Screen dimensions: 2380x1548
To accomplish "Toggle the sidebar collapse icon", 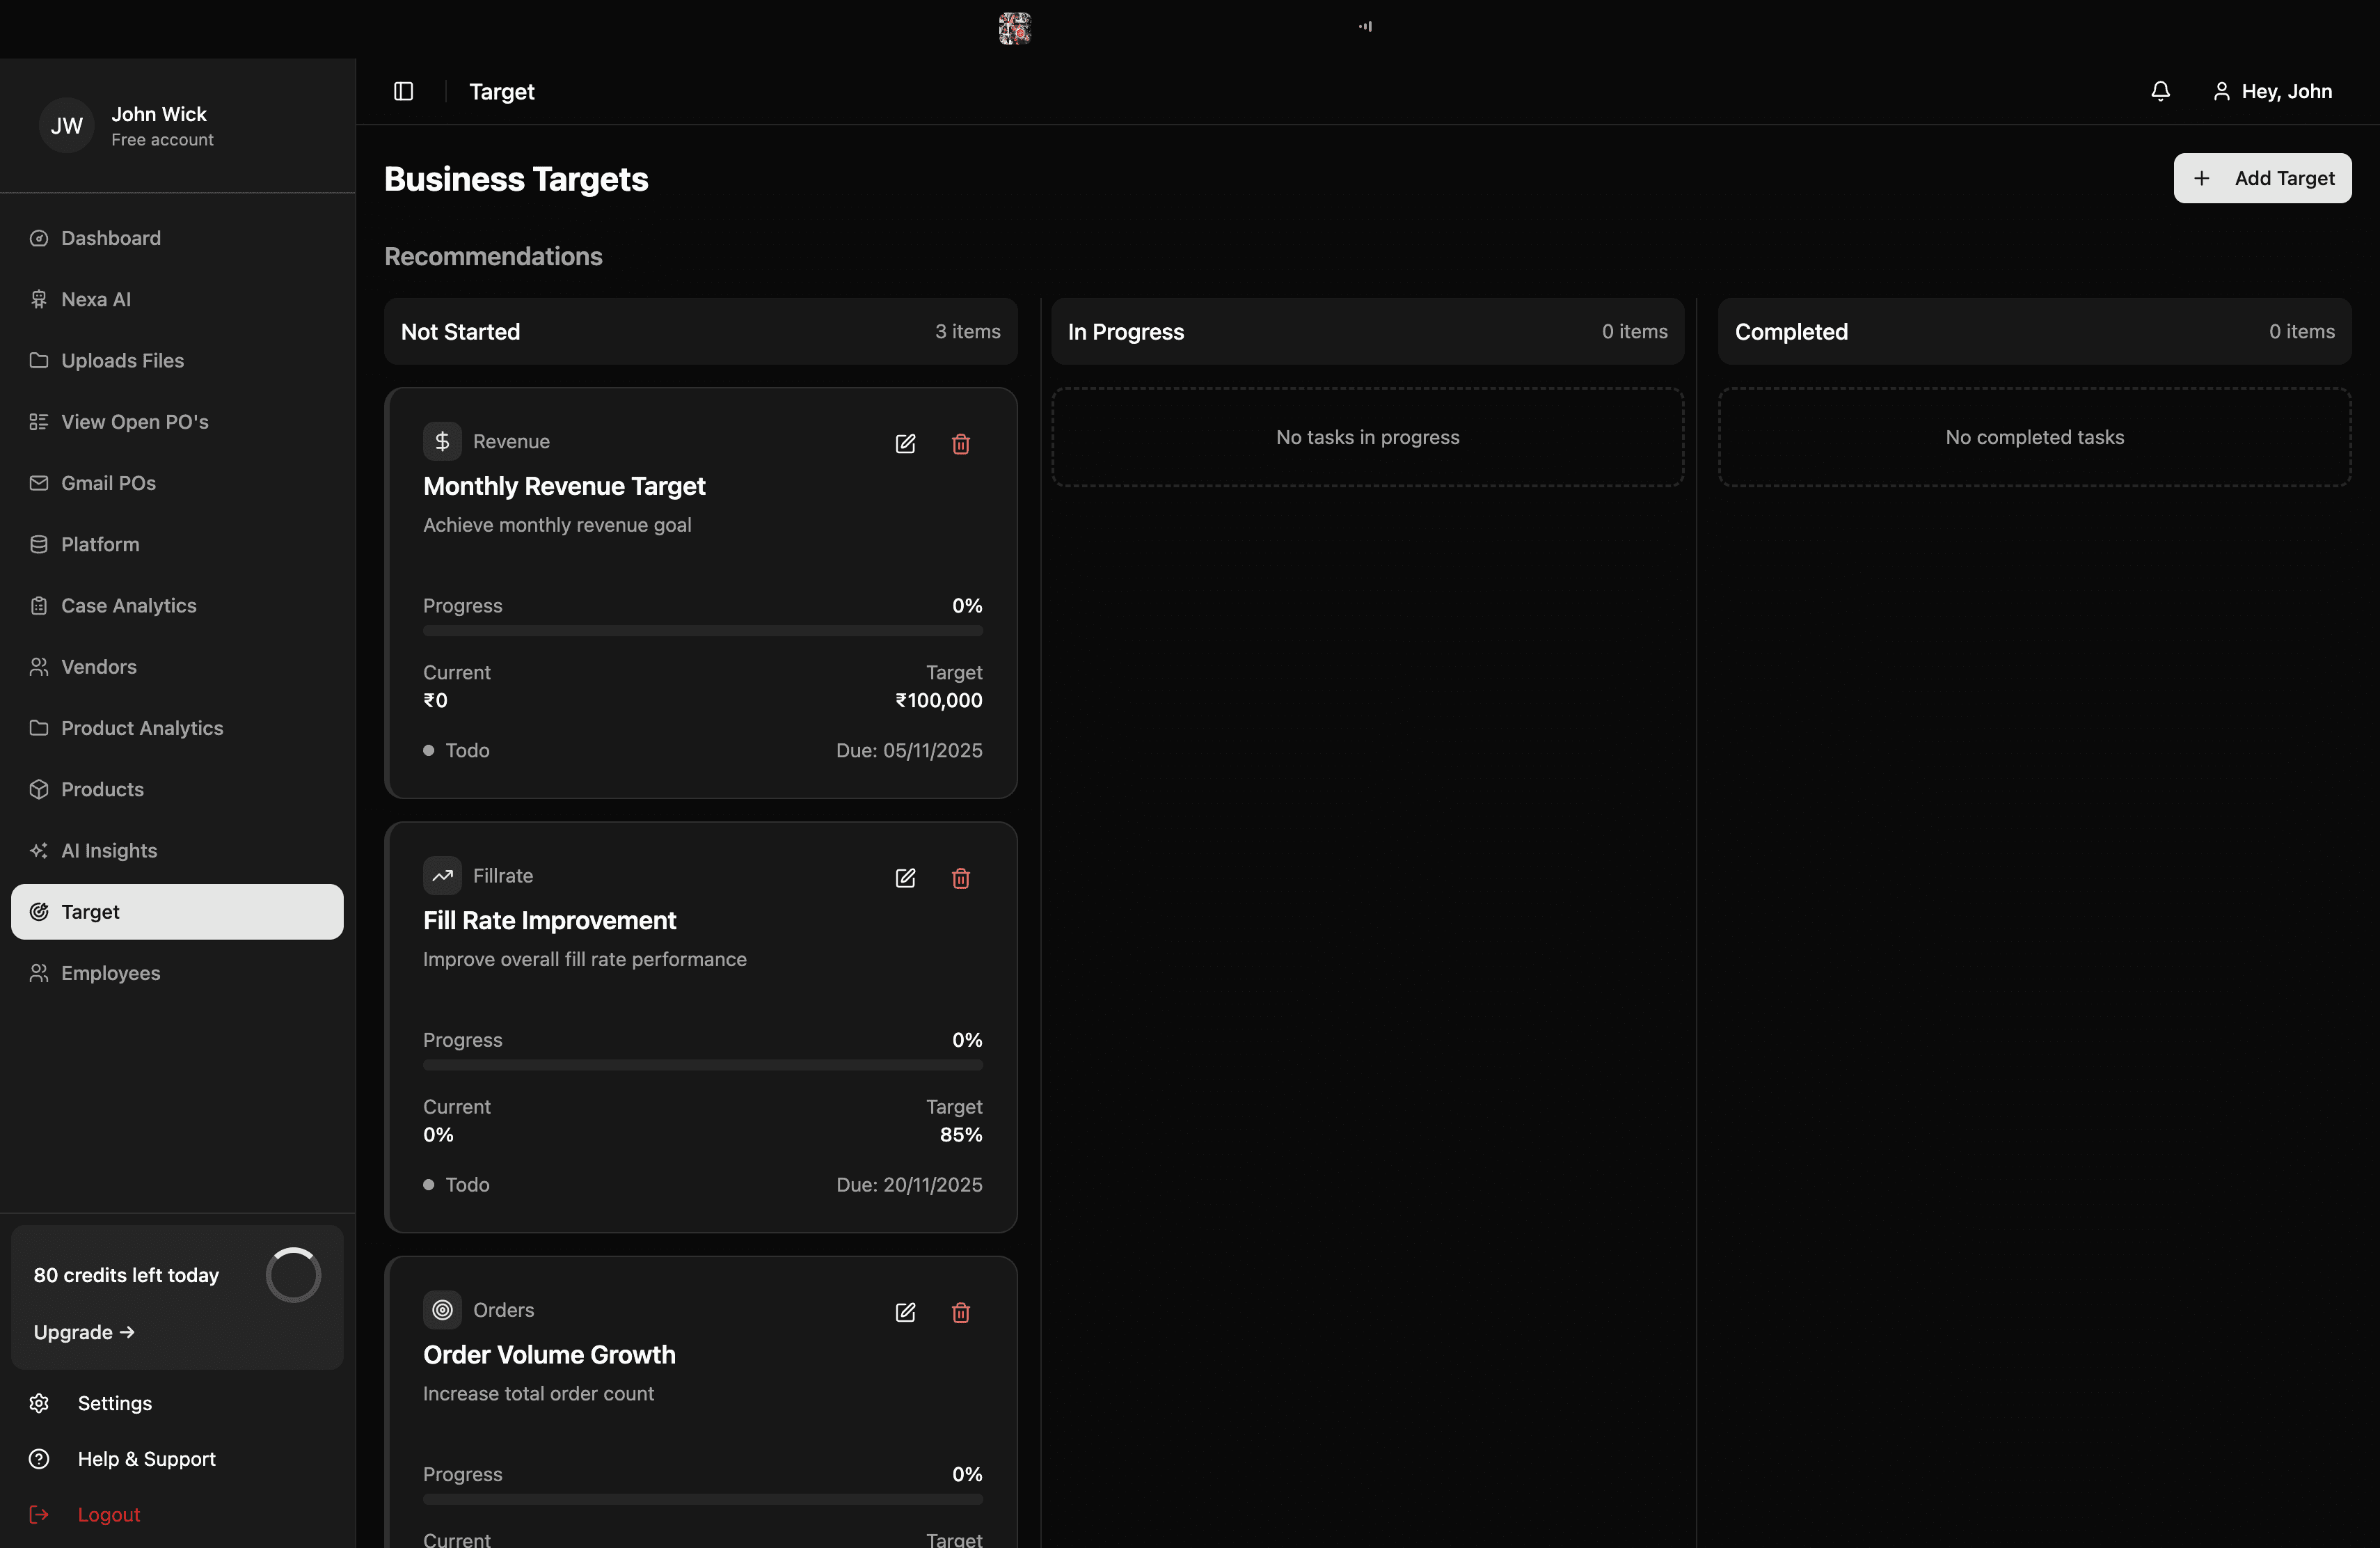I will [x=403, y=91].
